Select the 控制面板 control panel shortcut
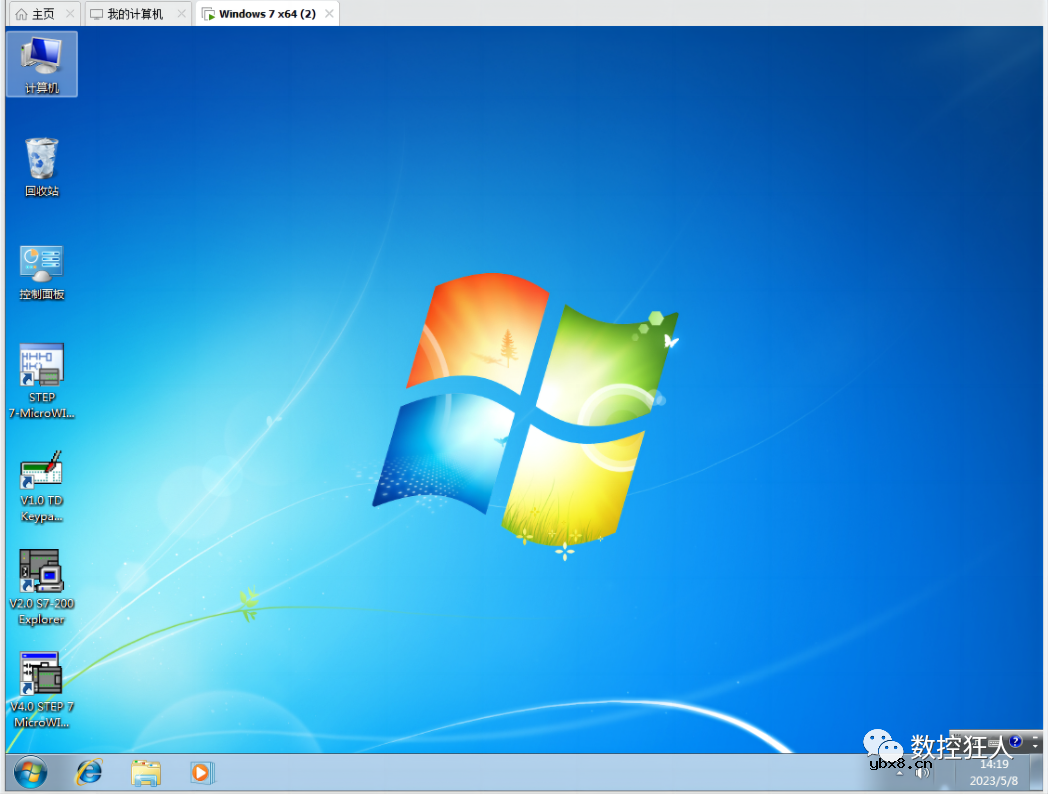Viewport: 1048px width, 794px height. [x=41, y=272]
